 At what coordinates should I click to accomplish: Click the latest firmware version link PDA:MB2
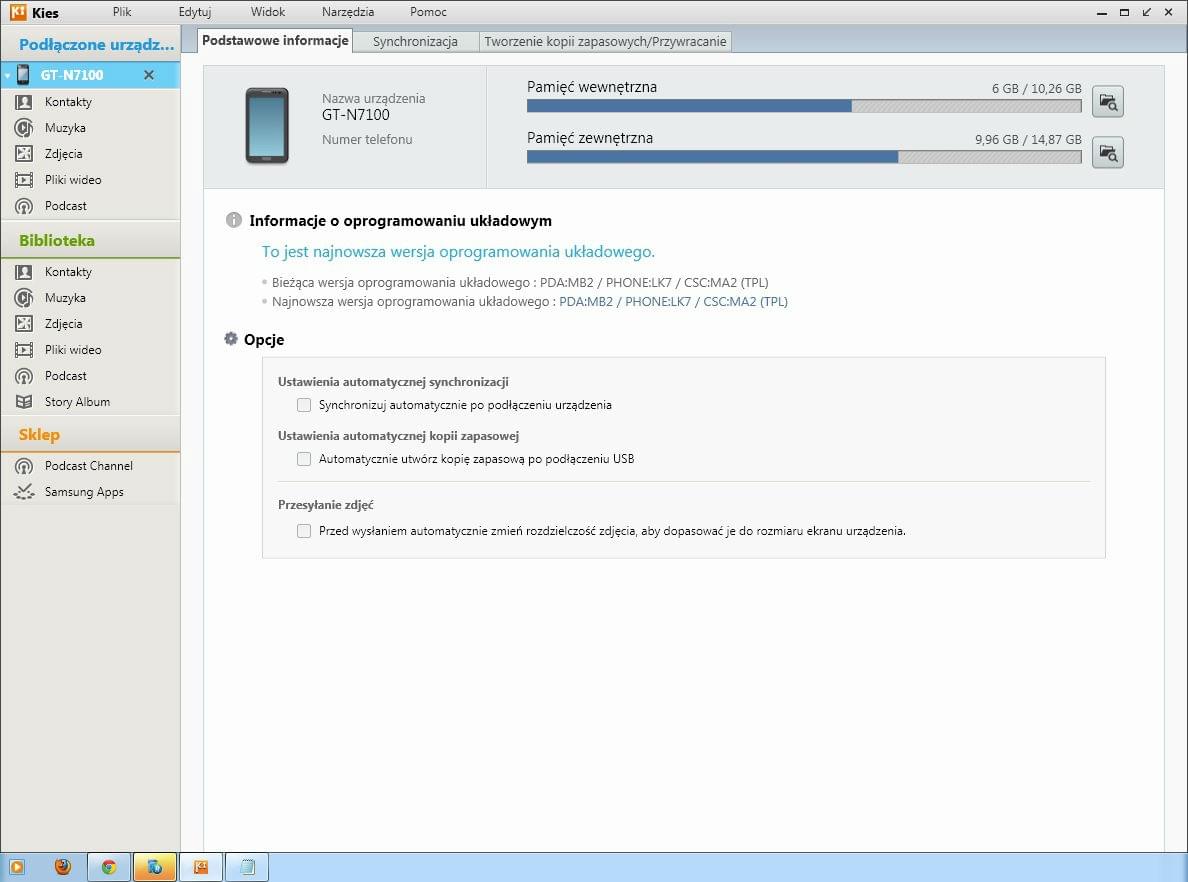(x=674, y=302)
